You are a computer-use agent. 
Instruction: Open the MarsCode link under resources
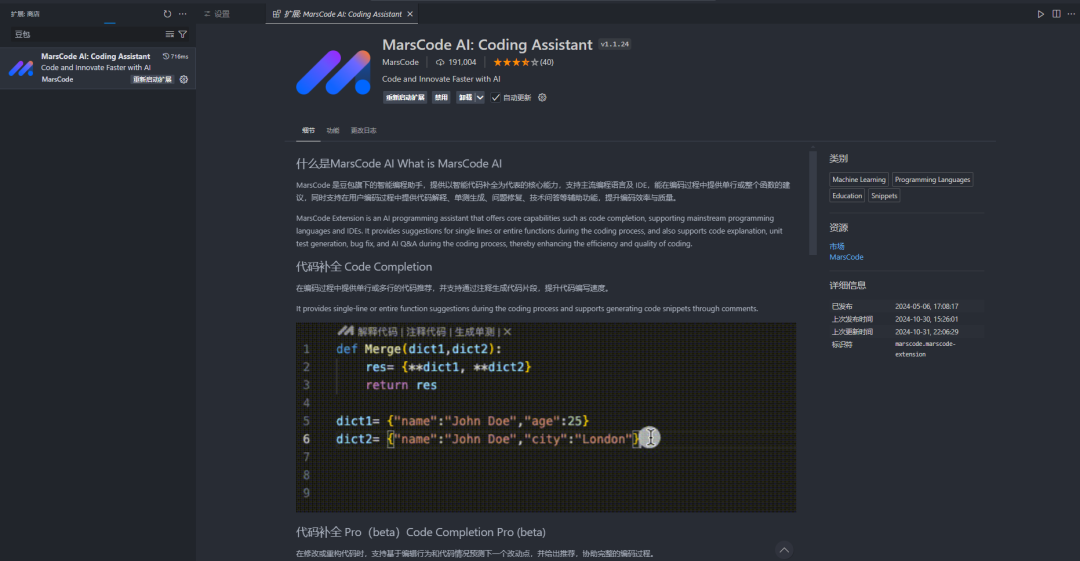[846, 257]
